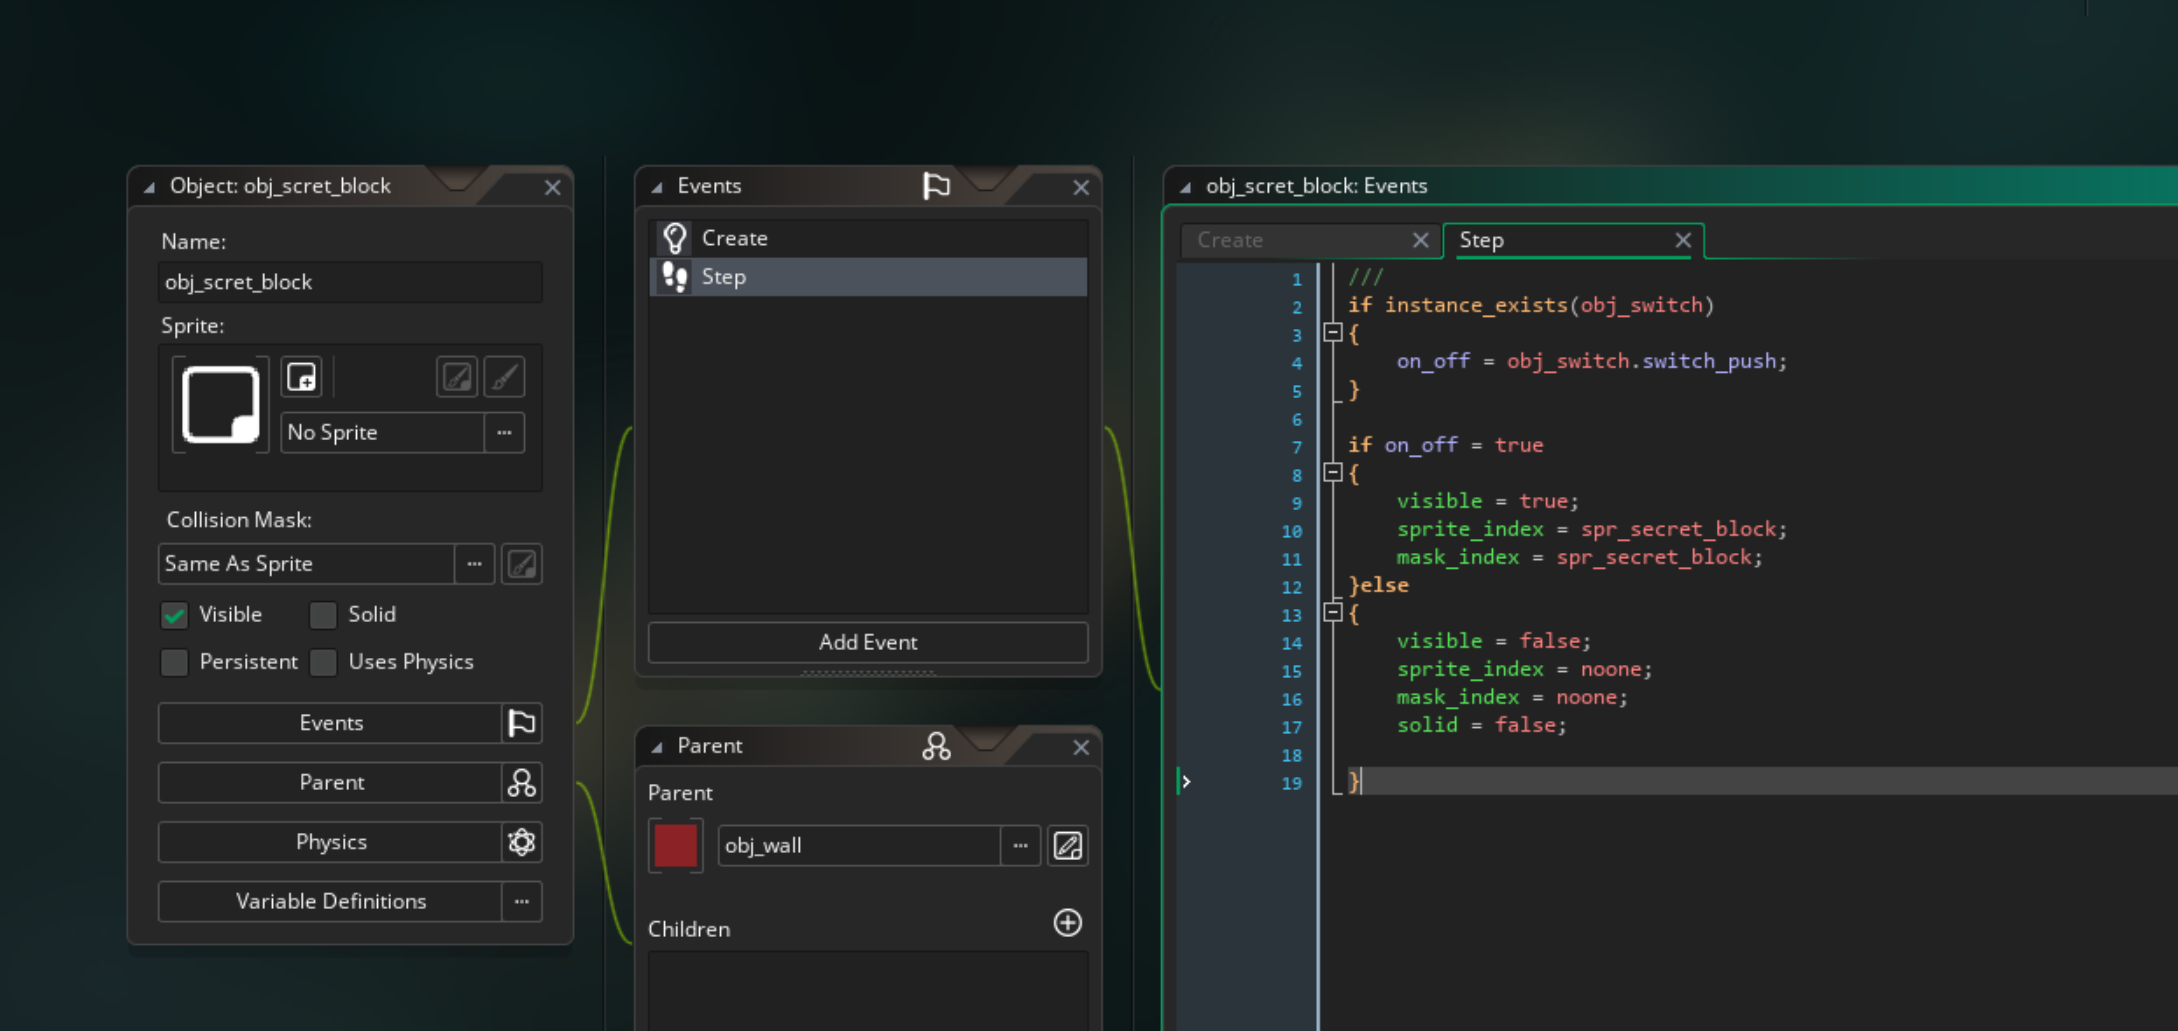Open Same As Sprite collision mask field
The image size is (2178, 1031).
tap(306, 564)
